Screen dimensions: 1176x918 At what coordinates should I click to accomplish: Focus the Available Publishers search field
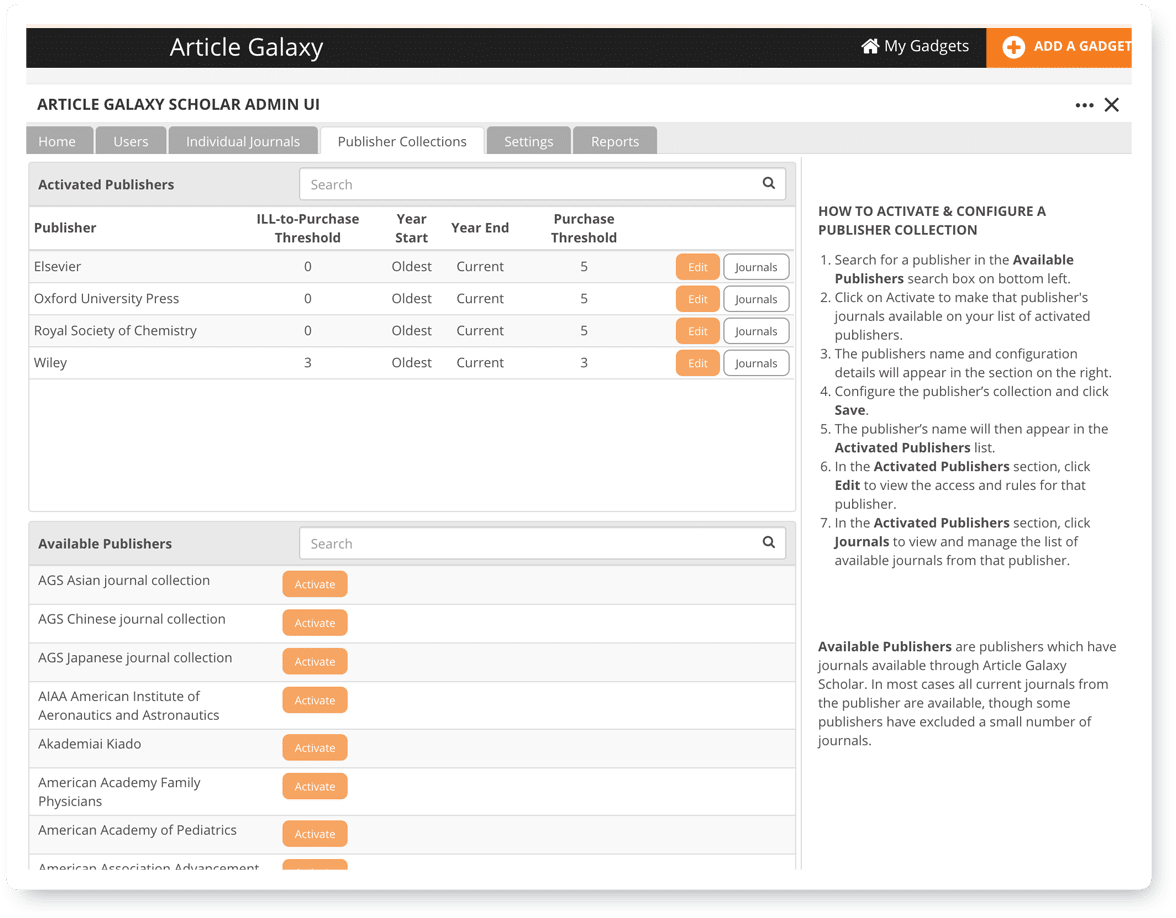[542, 543]
